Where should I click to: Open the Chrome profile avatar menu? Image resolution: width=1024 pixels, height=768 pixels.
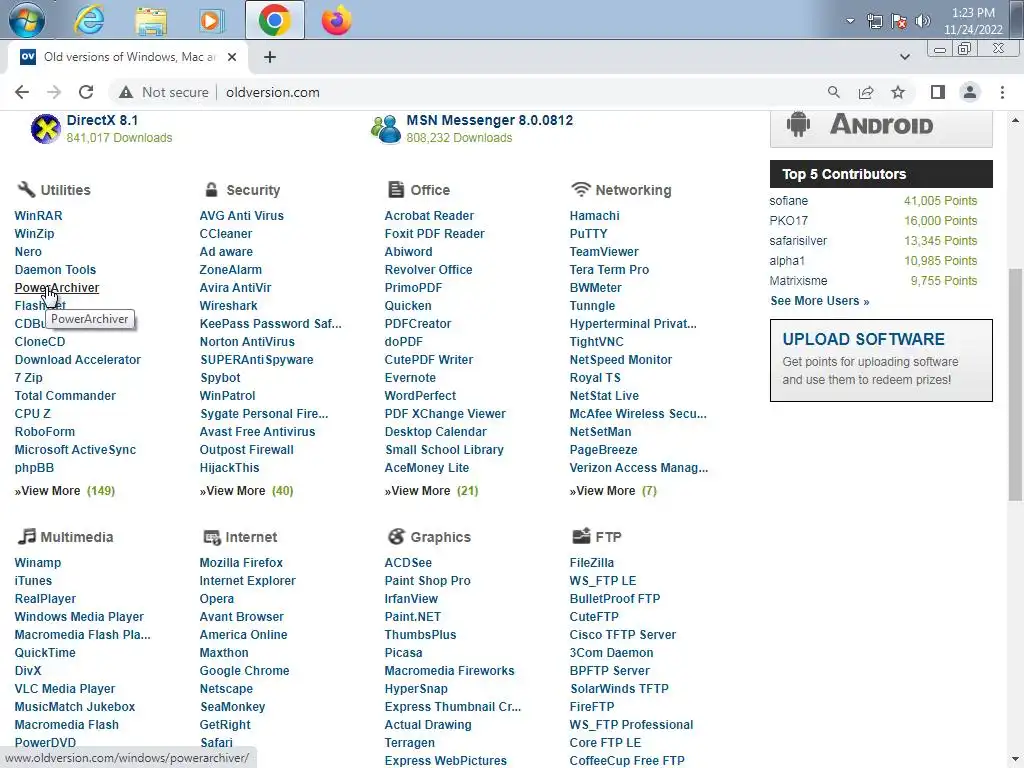[970, 92]
